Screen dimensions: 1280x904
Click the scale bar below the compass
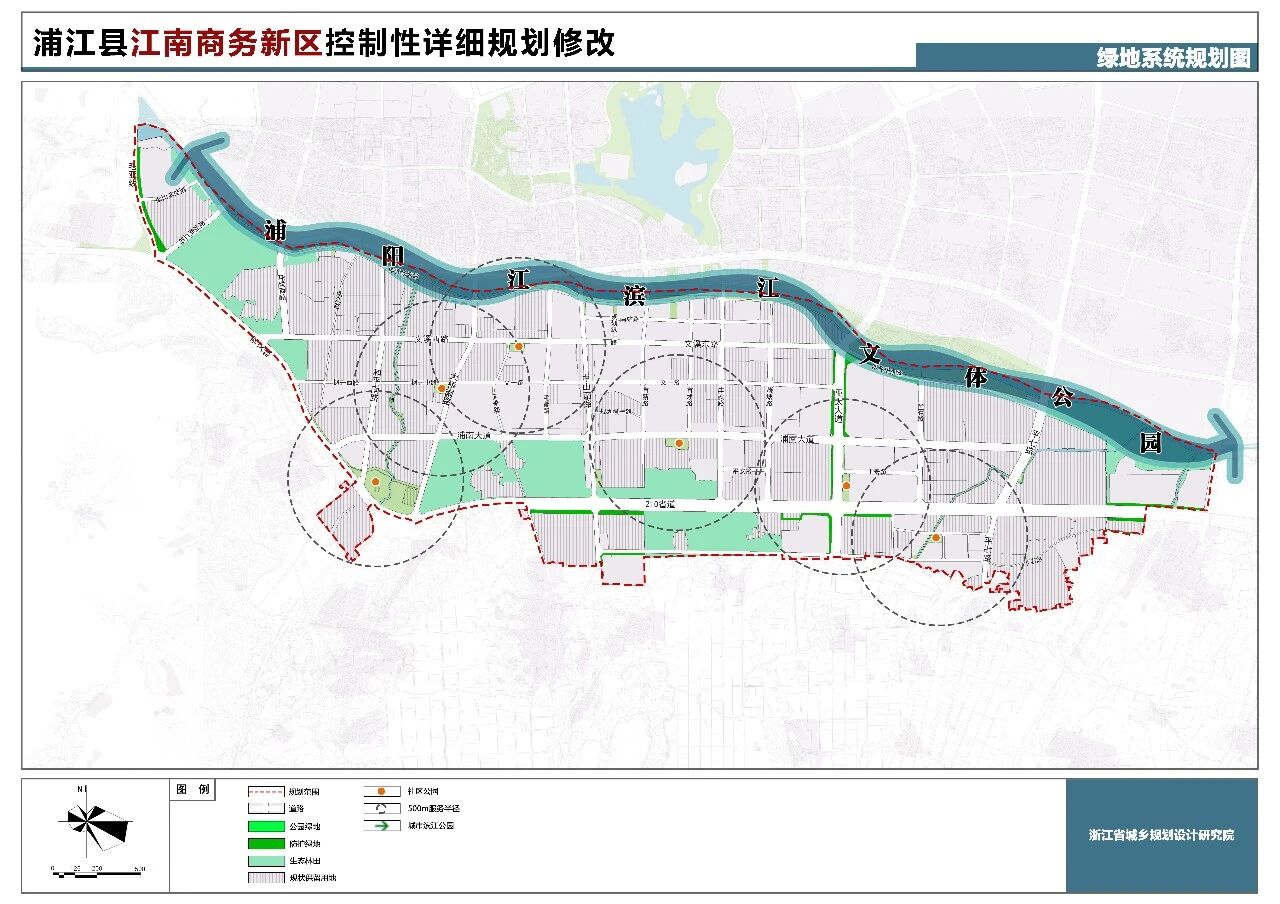(97, 874)
